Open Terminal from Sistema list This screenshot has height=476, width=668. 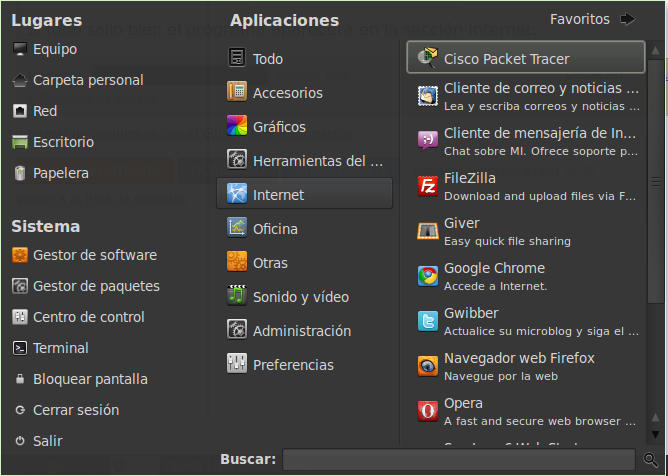point(61,348)
